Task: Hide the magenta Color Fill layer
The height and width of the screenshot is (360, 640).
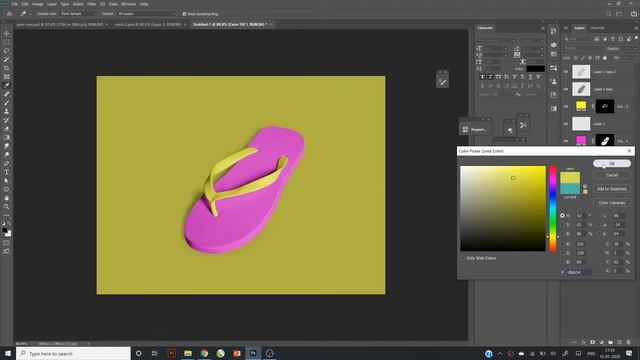Action: pos(566,141)
